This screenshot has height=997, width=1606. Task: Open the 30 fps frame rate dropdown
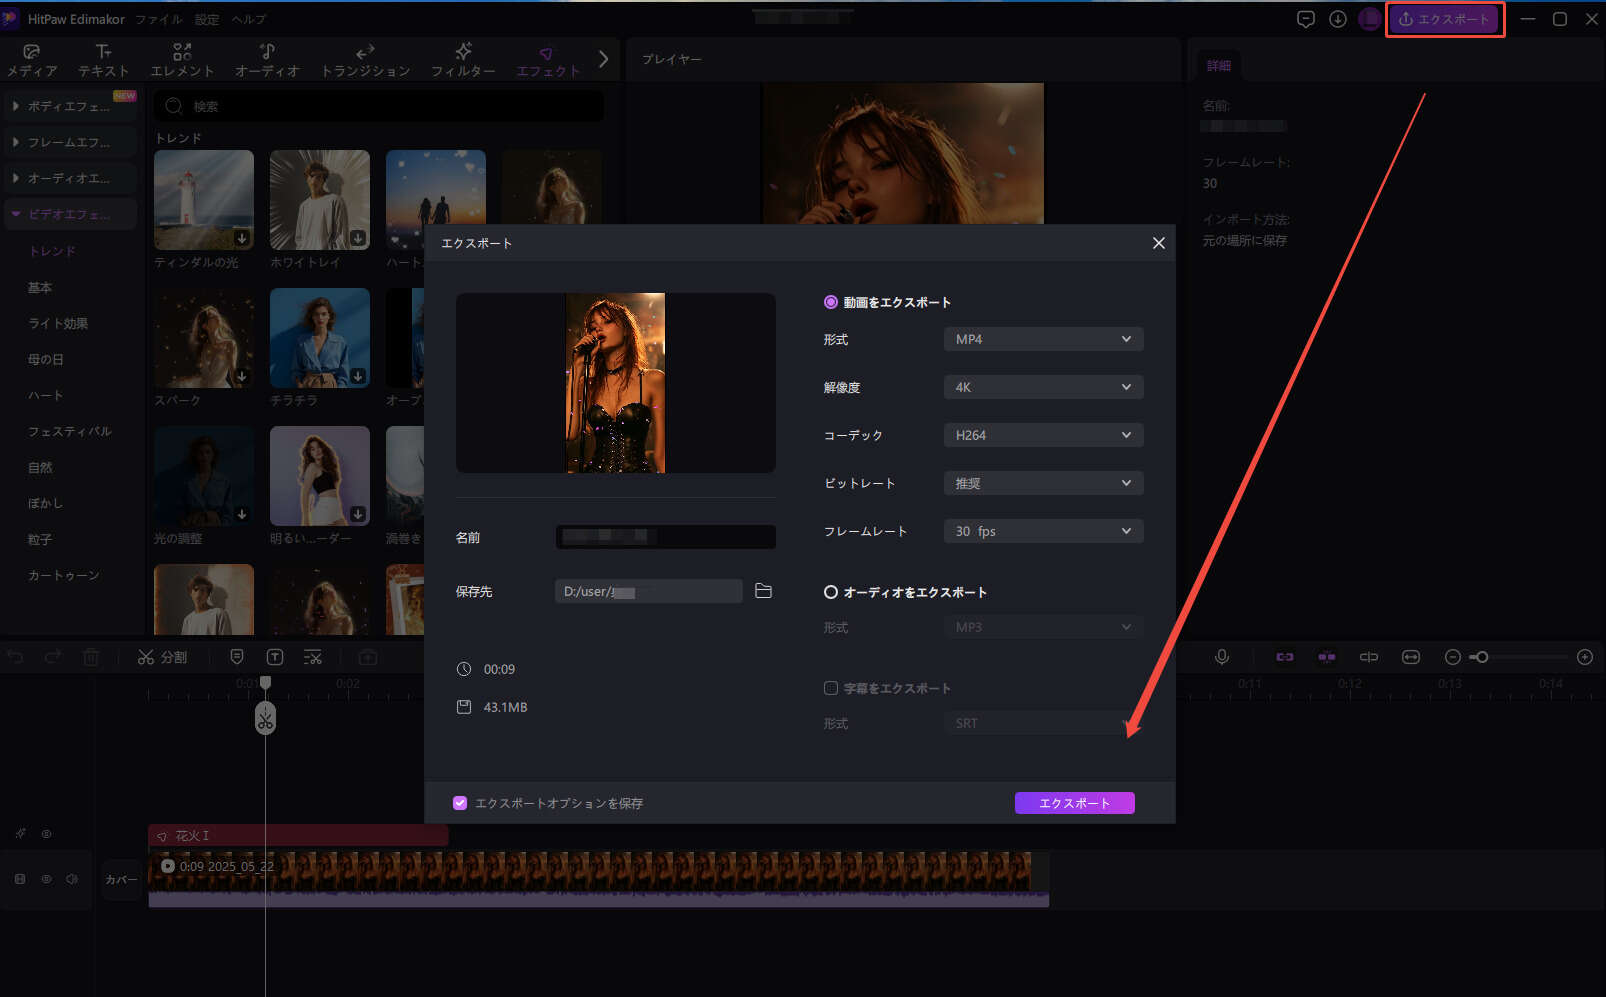click(1042, 531)
